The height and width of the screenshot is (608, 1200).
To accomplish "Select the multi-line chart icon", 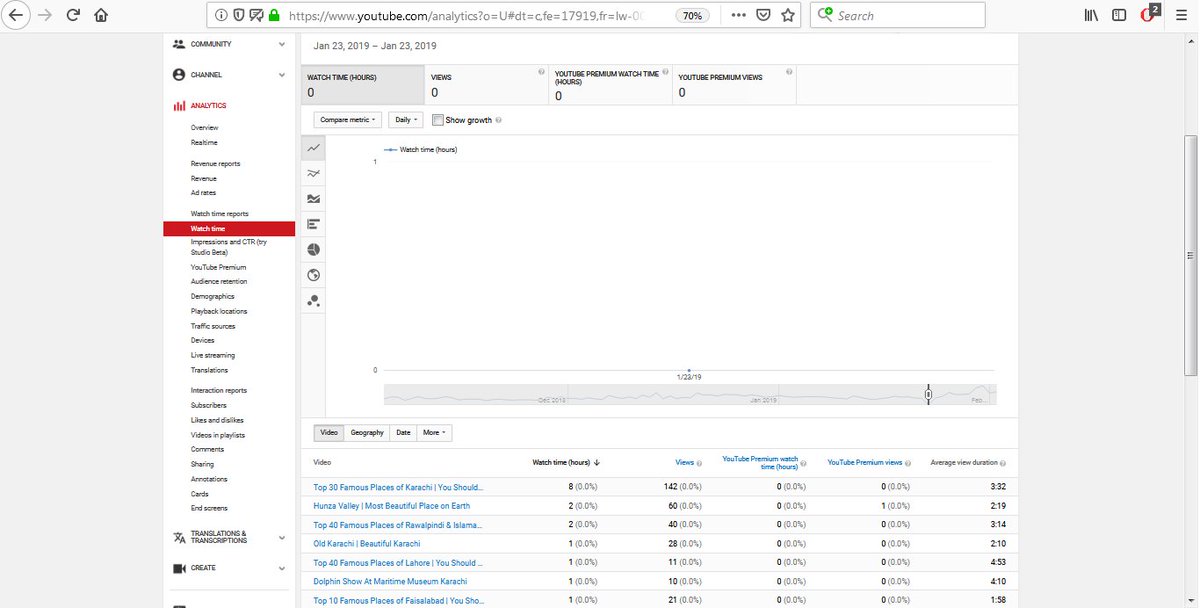I will pos(314,173).
